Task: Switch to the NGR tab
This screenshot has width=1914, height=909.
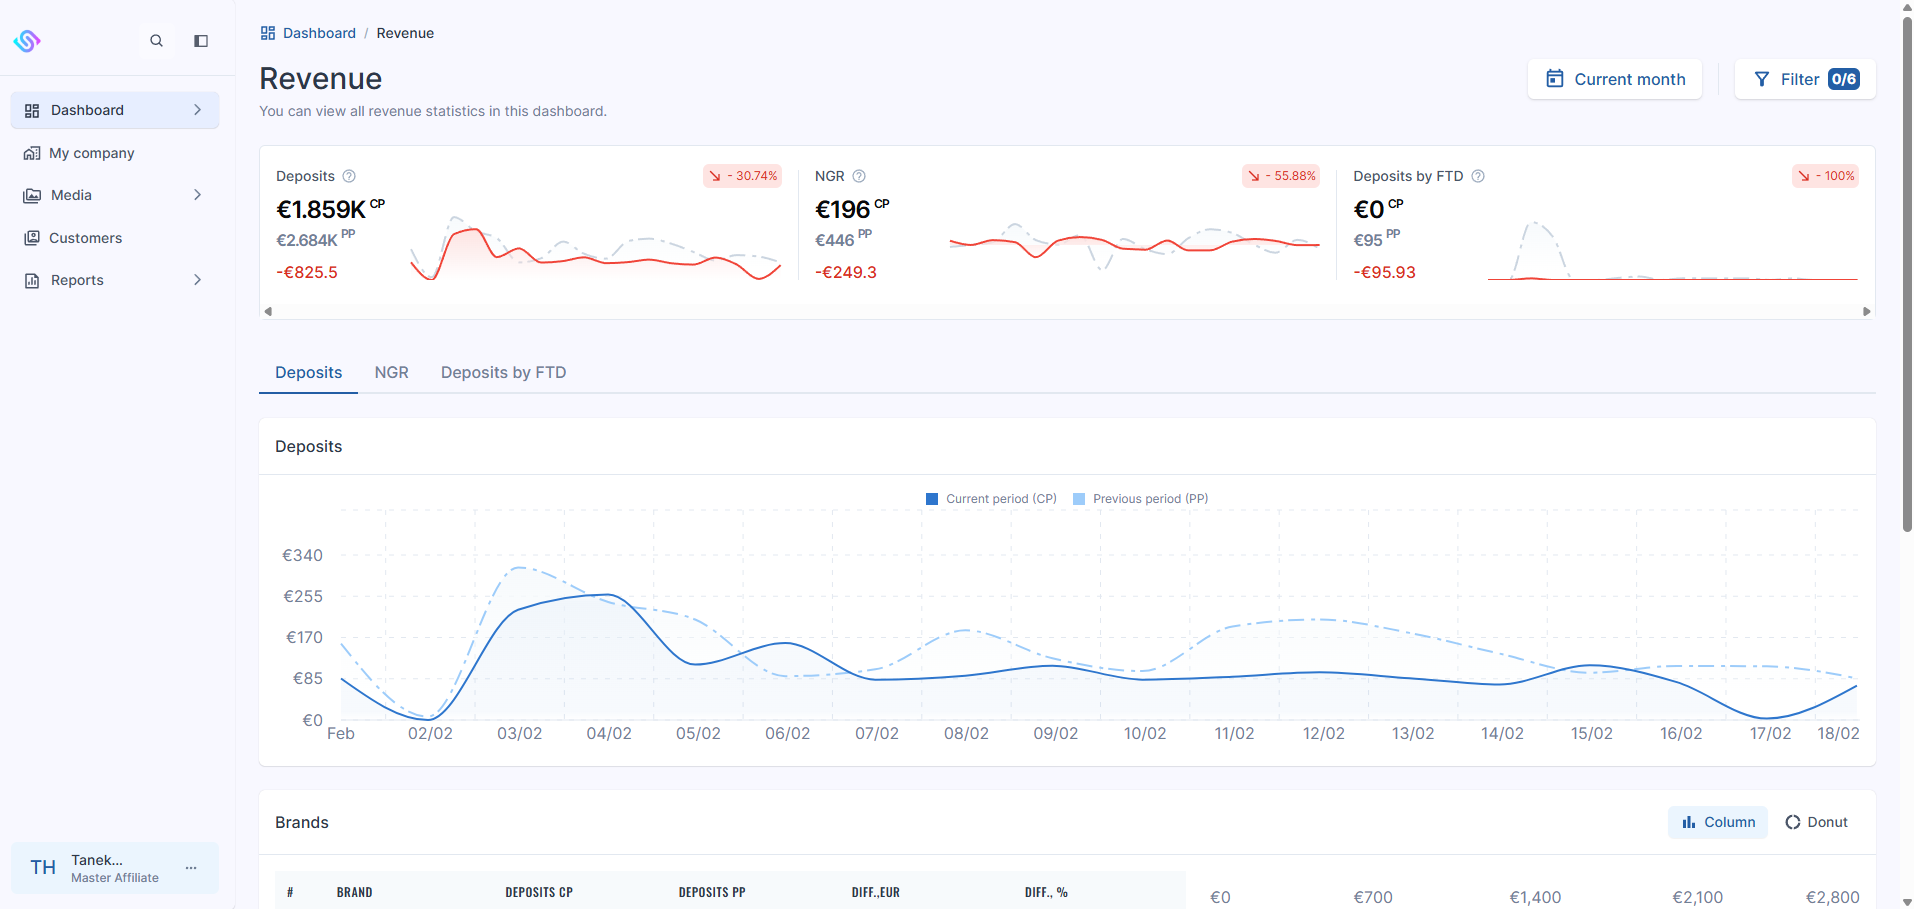Action: click(391, 372)
